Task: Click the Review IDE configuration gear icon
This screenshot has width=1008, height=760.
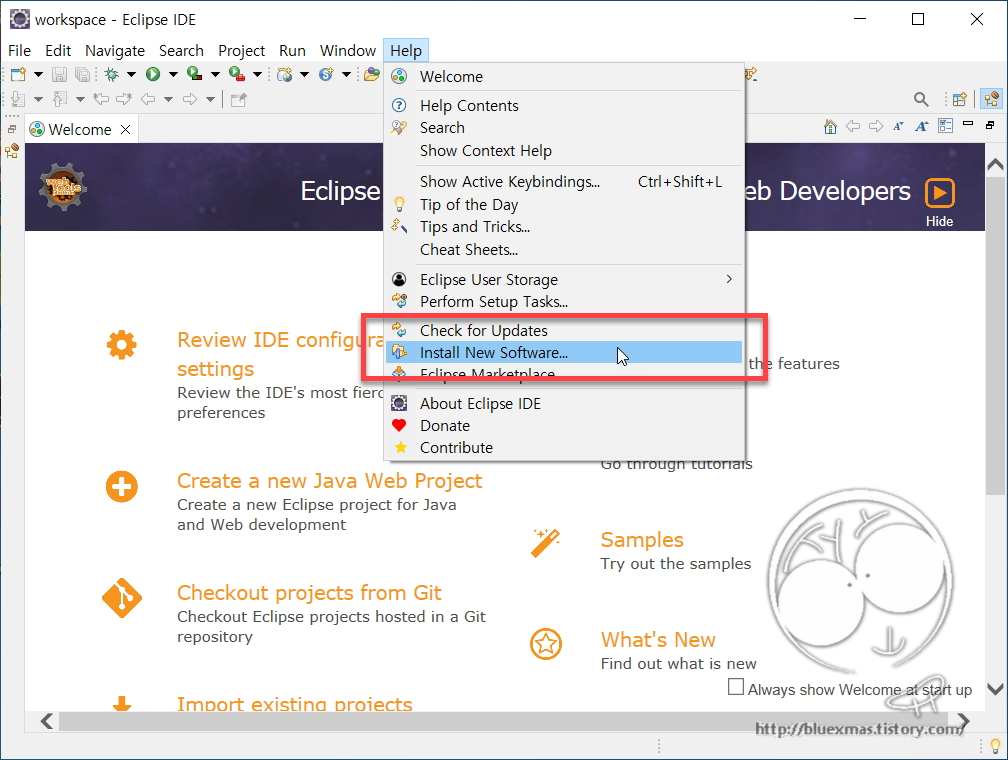Action: click(122, 345)
